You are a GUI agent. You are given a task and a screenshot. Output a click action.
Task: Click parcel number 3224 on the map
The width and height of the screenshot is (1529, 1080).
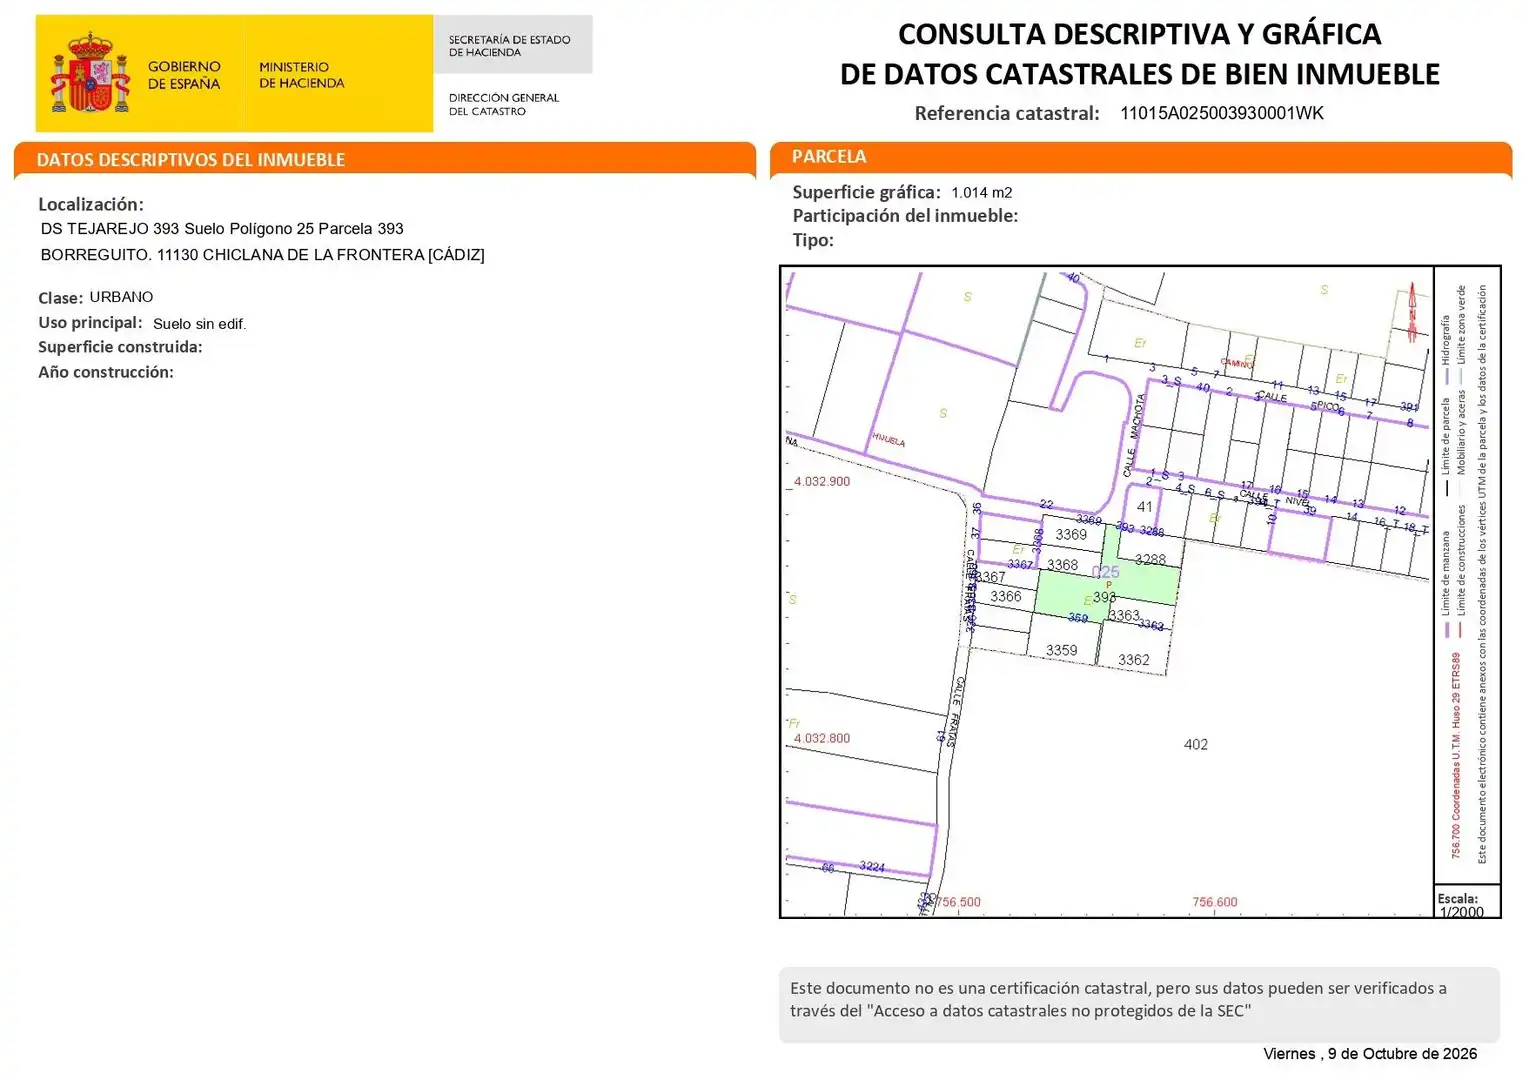pyautogui.click(x=871, y=867)
